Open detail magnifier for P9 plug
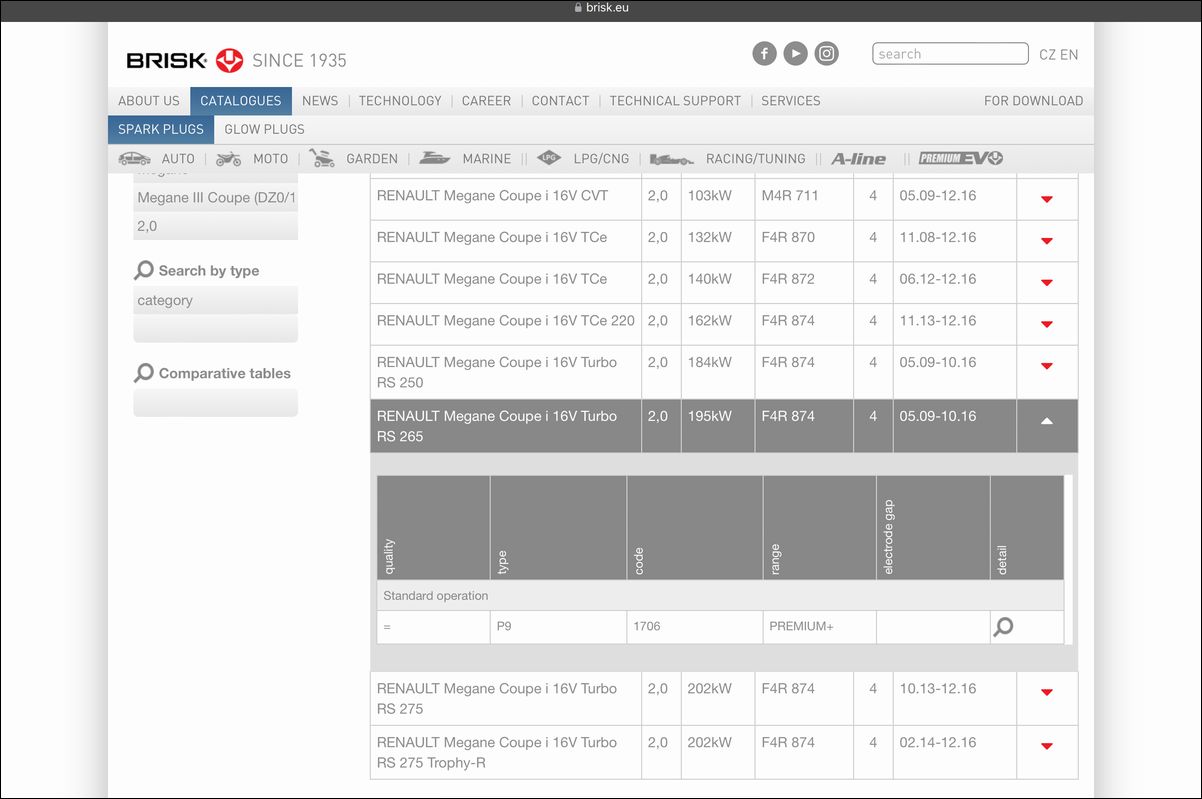Image resolution: width=1202 pixels, height=799 pixels. [x=1003, y=627]
